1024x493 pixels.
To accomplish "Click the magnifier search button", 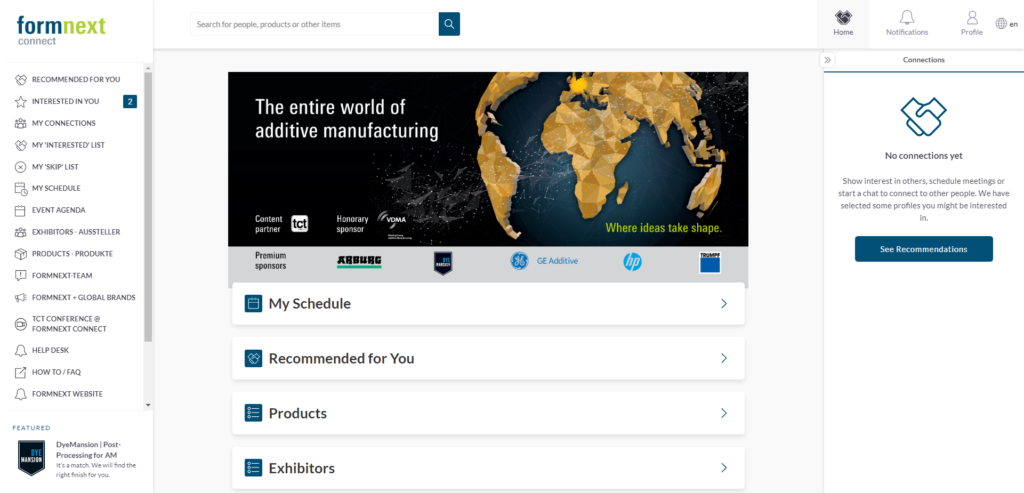I will tap(449, 24).
